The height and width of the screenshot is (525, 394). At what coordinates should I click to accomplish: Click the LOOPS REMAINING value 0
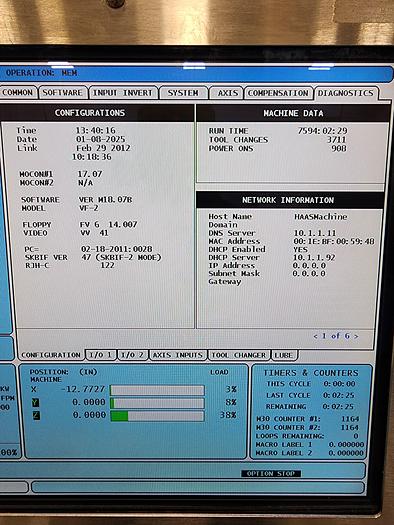tap(356, 436)
